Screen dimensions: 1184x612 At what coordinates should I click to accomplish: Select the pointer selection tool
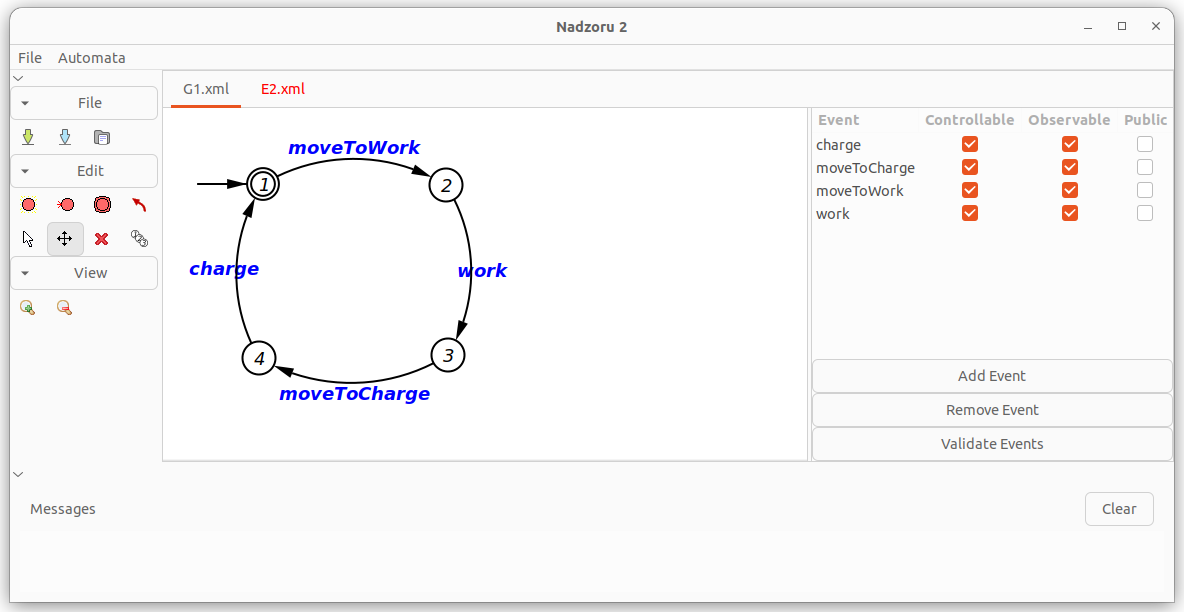pyautogui.click(x=28, y=239)
